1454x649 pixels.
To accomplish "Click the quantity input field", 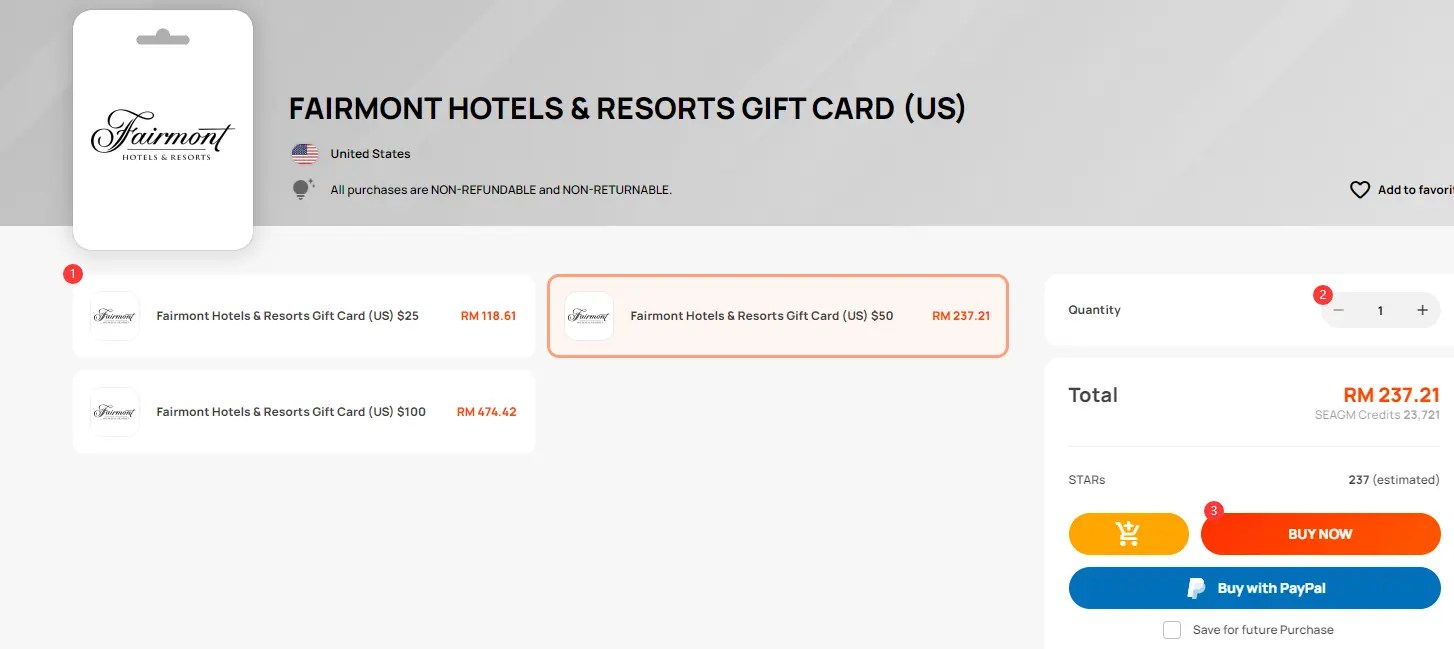I will click(1381, 310).
